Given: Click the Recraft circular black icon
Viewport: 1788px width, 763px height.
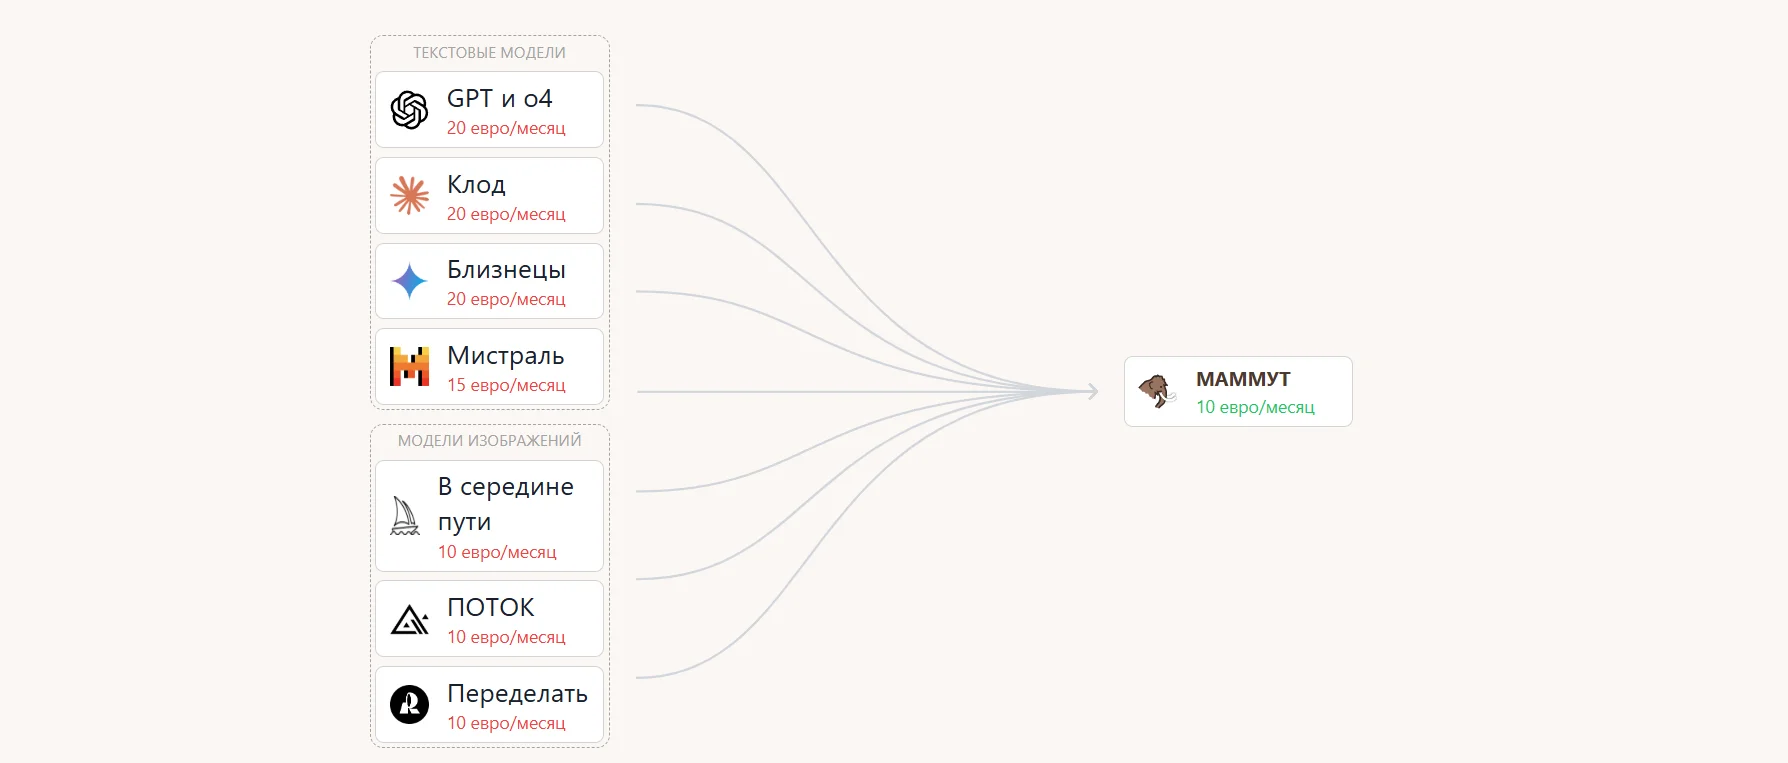Looking at the screenshot, I should pyautogui.click(x=409, y=705).
